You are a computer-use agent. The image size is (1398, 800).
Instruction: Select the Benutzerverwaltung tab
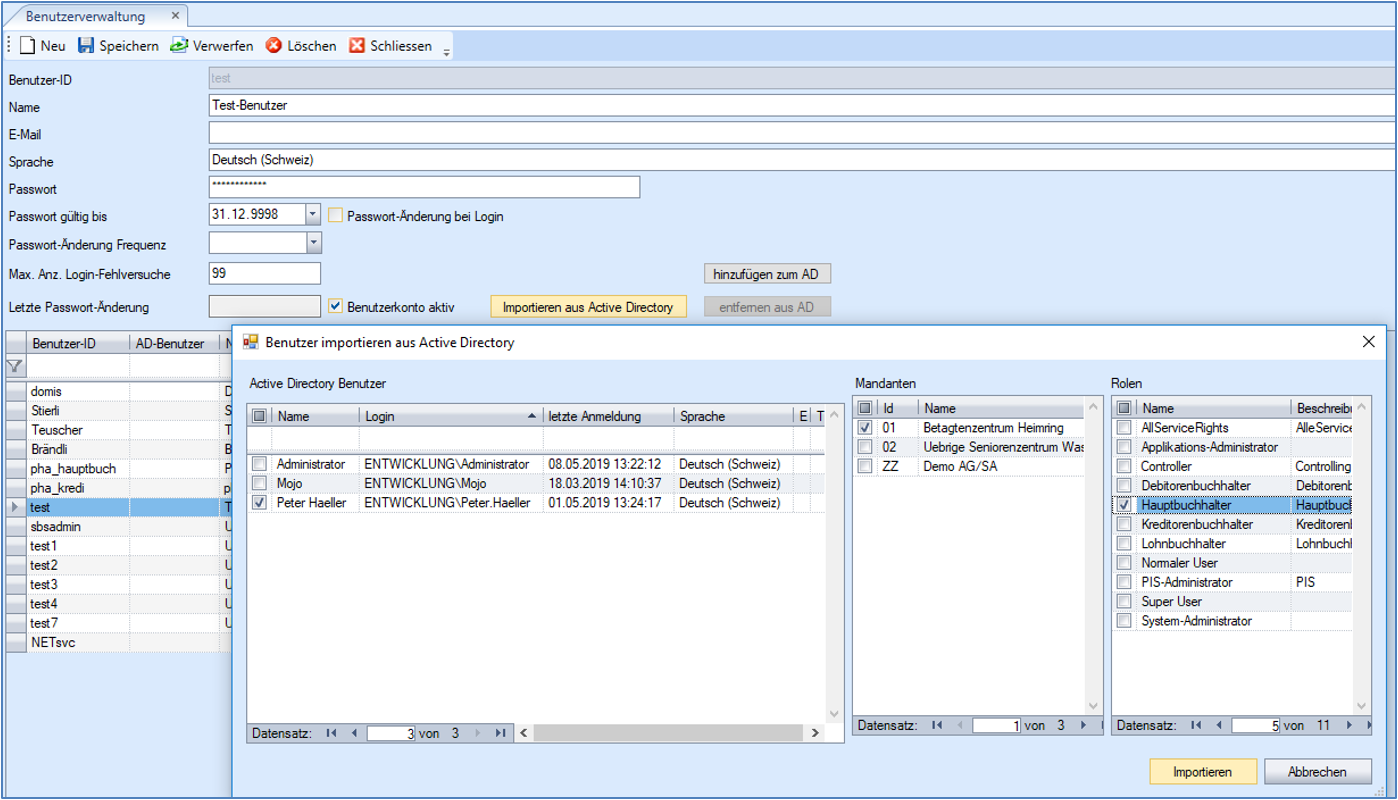click(x=85, y=17)
